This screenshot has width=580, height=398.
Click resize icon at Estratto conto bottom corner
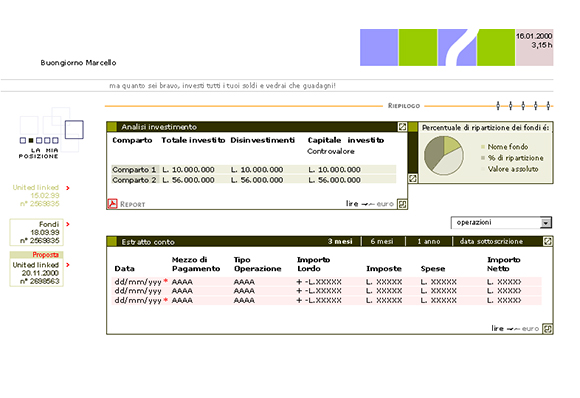(x=547, y=328)
